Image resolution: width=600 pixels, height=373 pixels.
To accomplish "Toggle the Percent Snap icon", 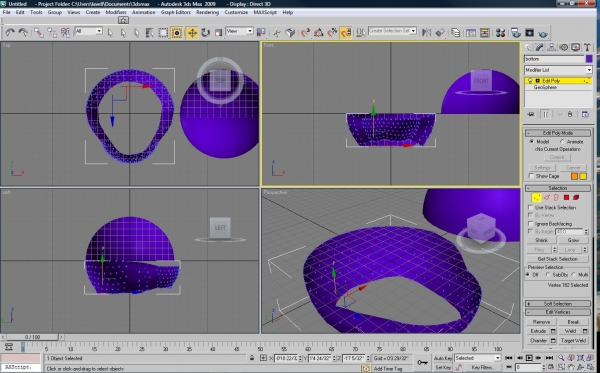I will (332, 33).
